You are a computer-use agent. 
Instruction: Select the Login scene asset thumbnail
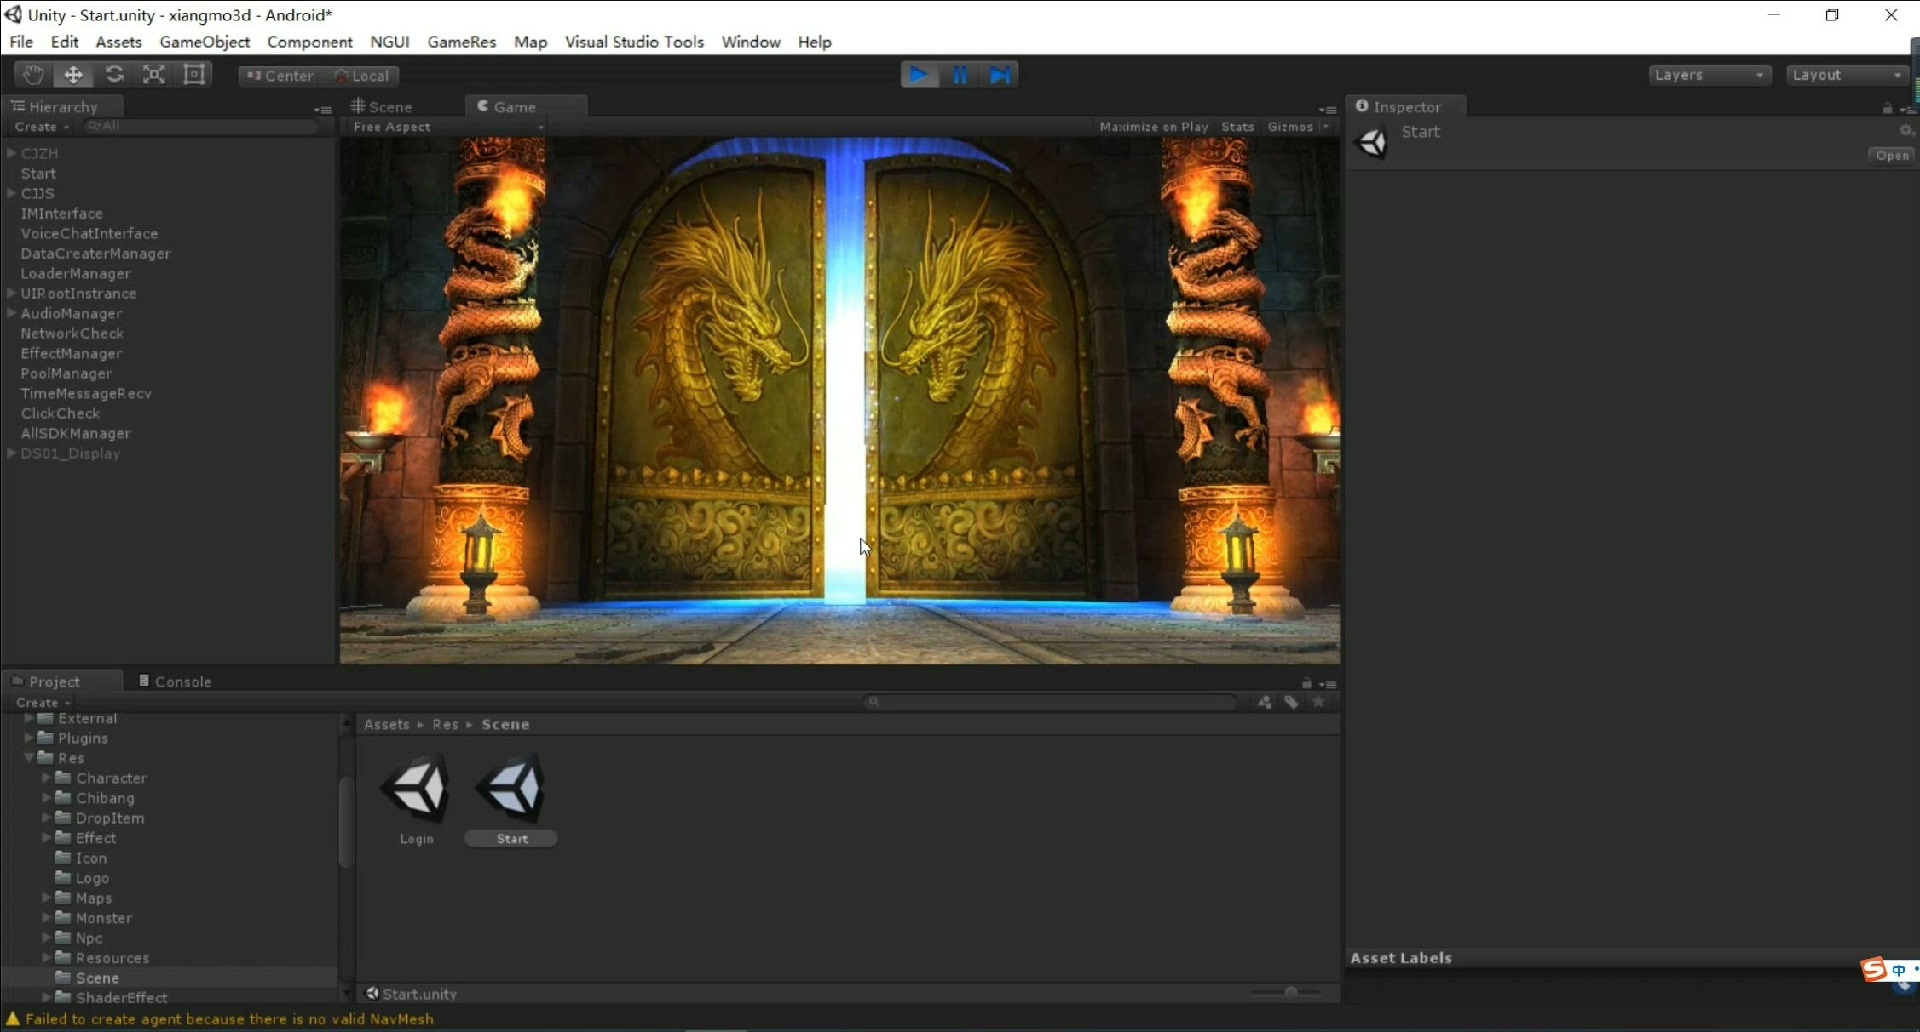pos(417,790)
